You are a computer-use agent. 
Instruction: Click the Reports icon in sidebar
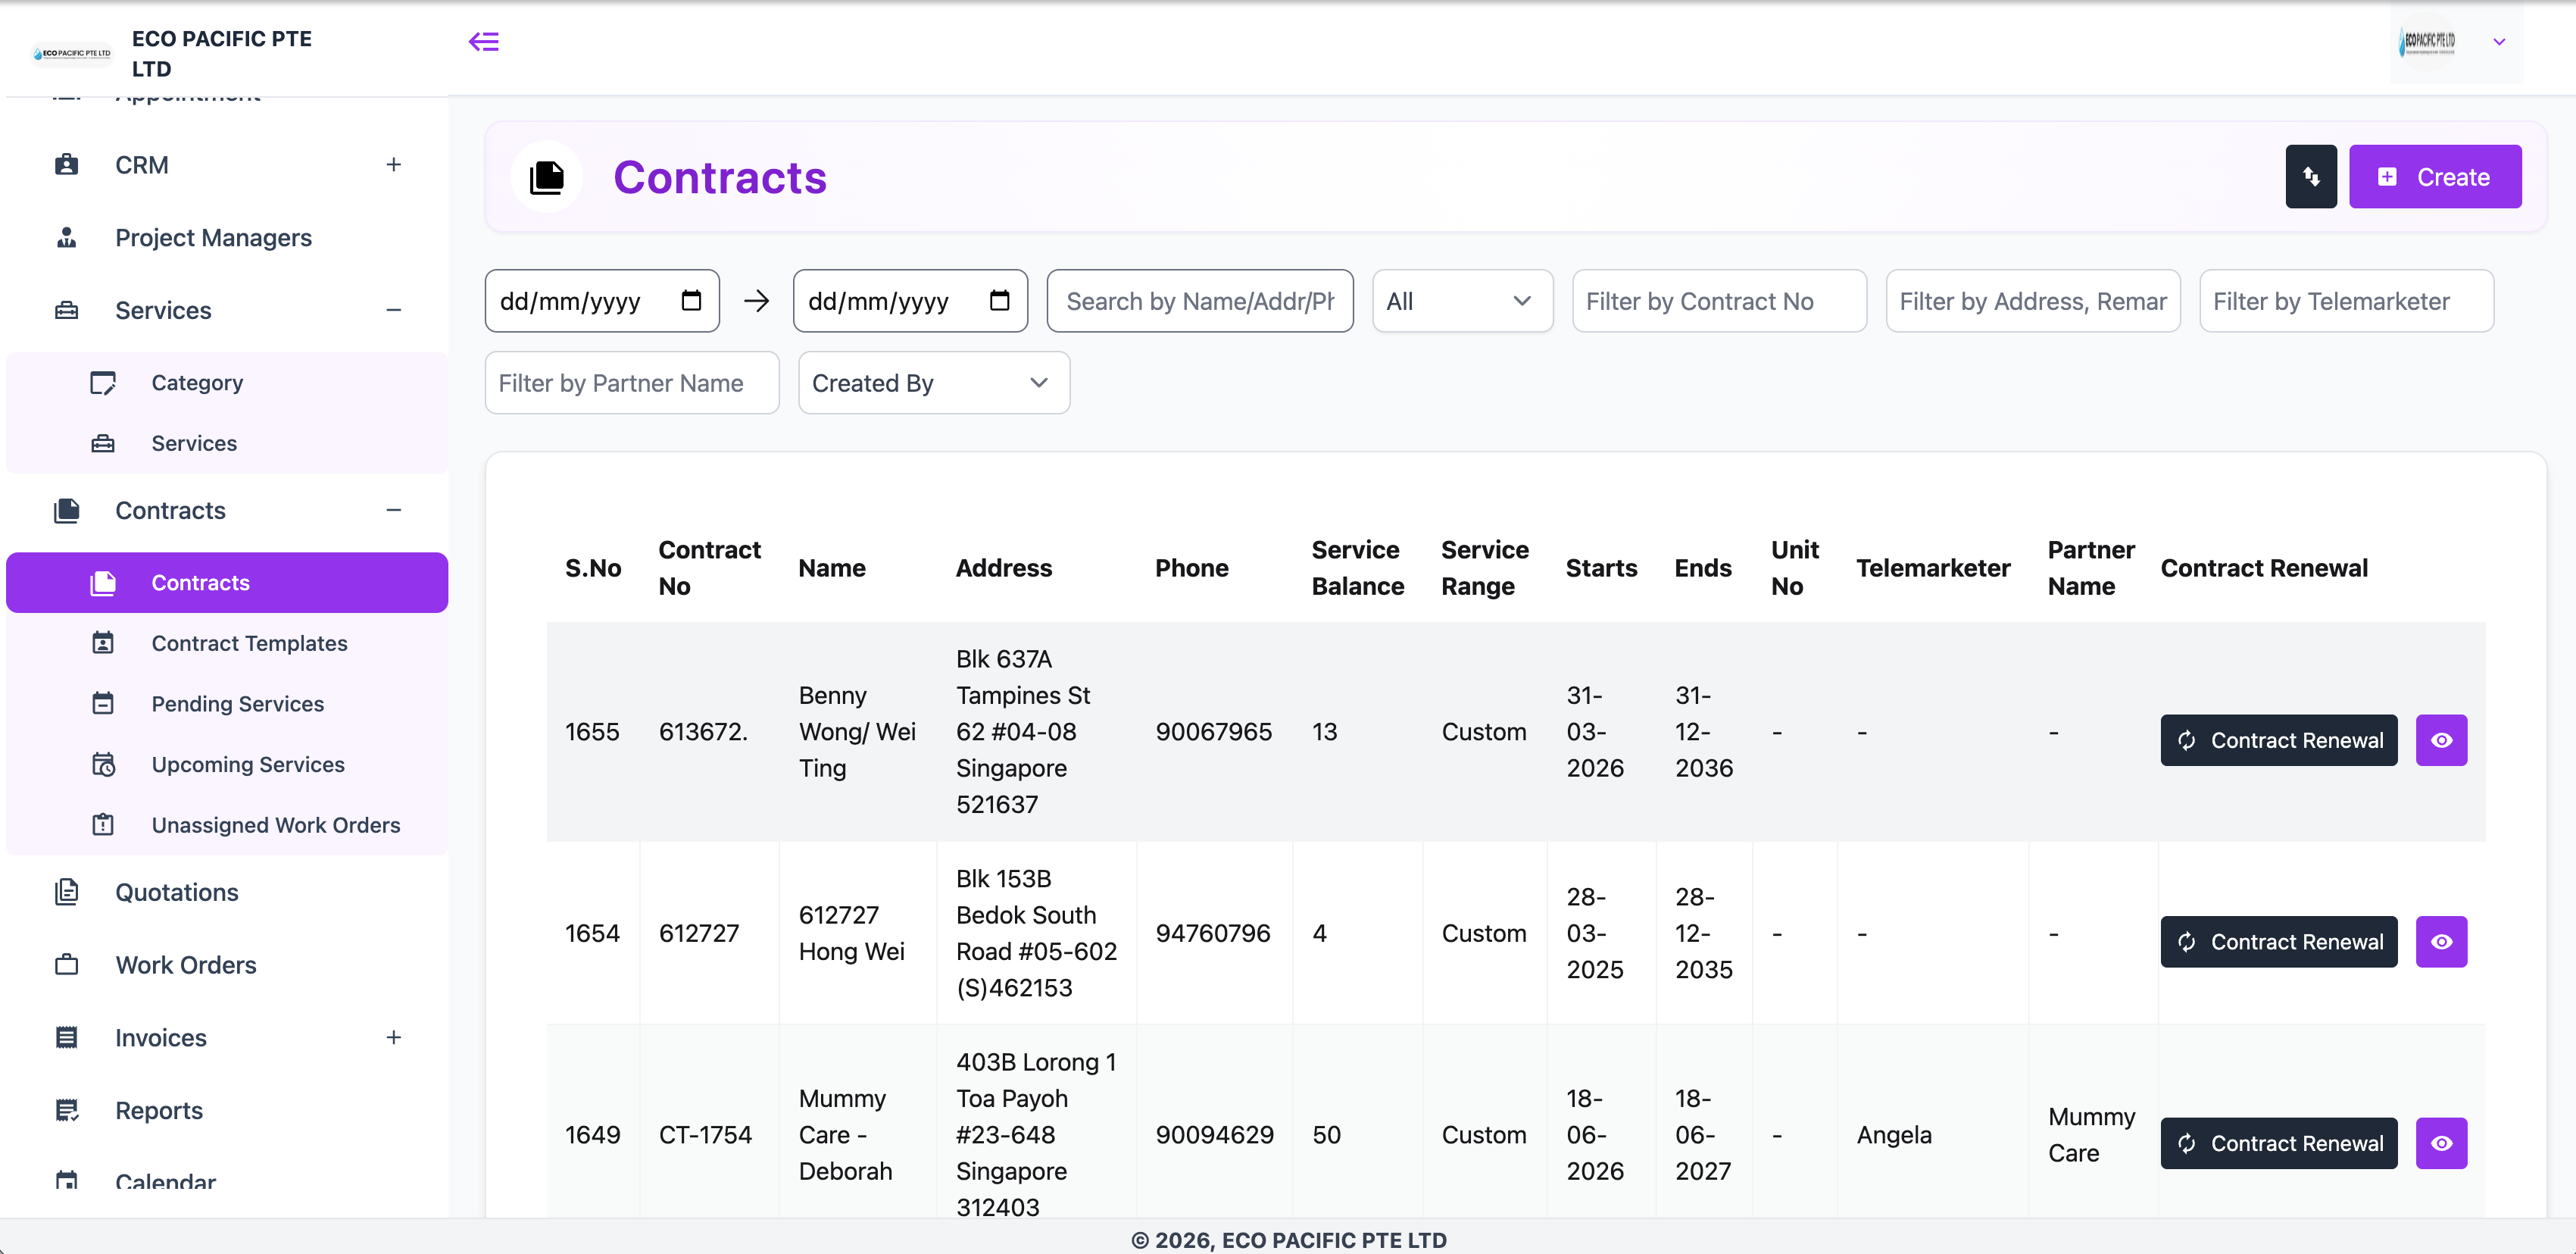[67, 1110]
